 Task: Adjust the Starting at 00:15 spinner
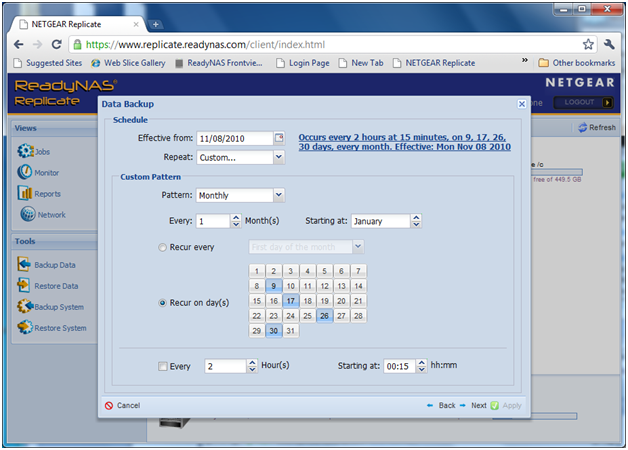pos(421,366)
